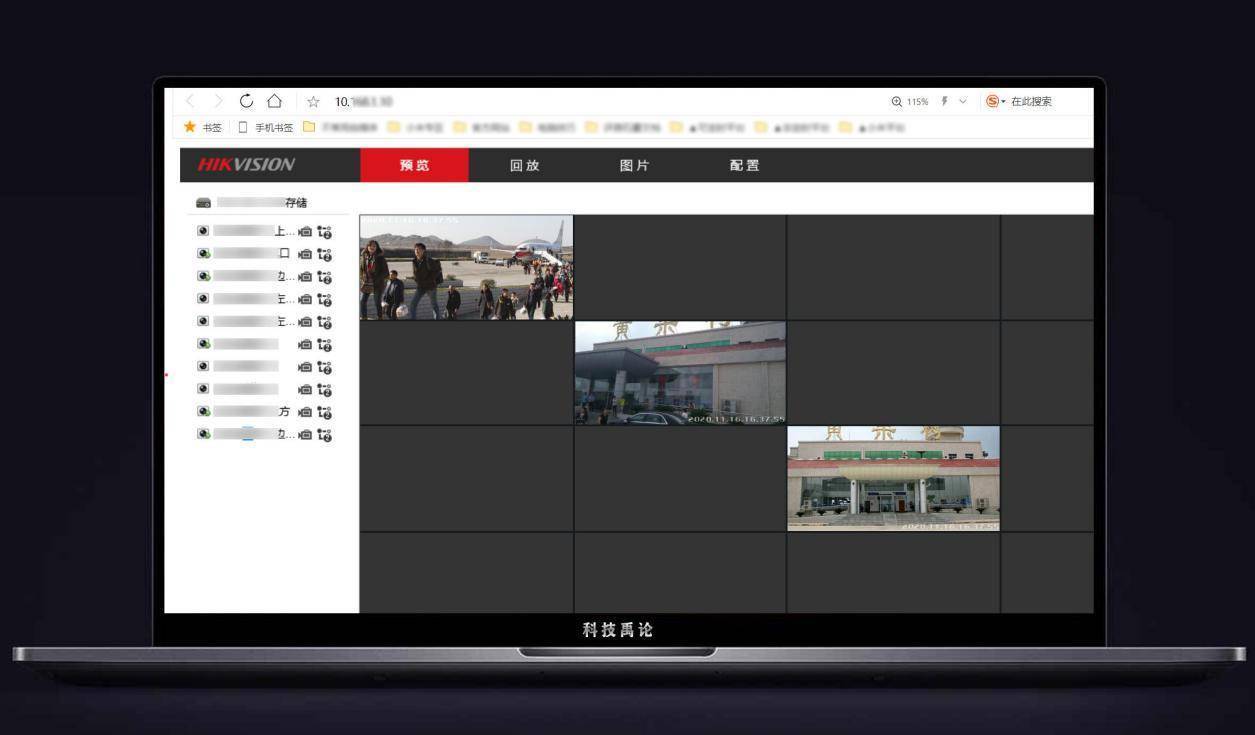Click the digital zoom icon beside the first channel
This screenshot has height=735, width=1255.
pos(324,231)
